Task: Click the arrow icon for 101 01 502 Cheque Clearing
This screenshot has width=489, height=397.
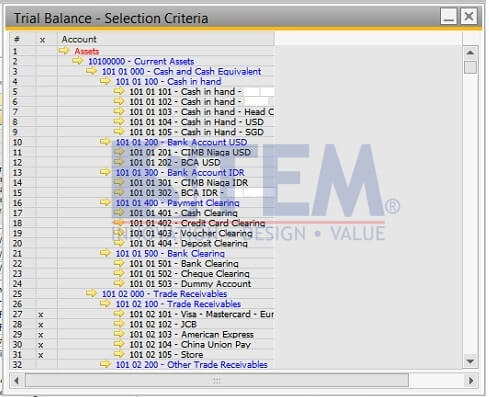Action: point(119,273)
